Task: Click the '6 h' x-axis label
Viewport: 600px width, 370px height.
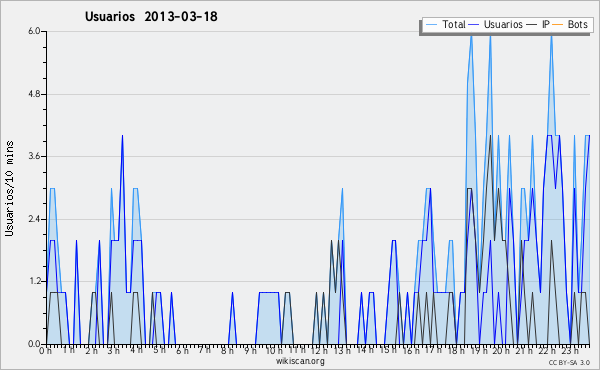Action: (182, 350)
